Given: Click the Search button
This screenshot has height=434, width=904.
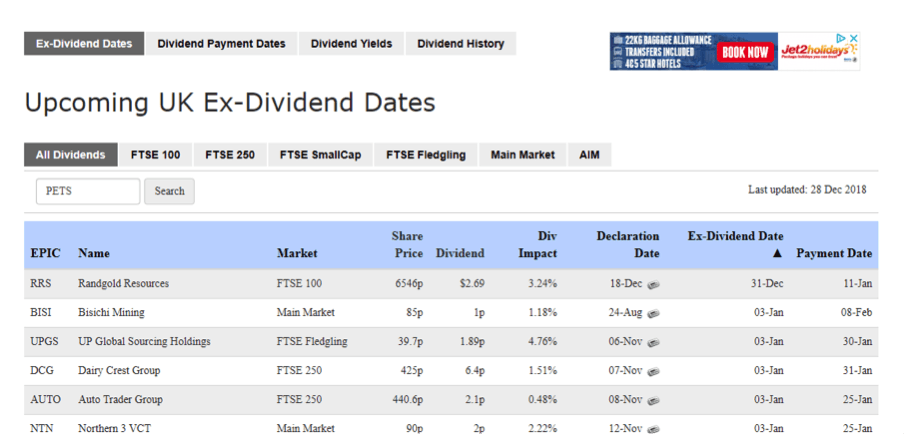Looking at the screenshot, I should [170, 191].
